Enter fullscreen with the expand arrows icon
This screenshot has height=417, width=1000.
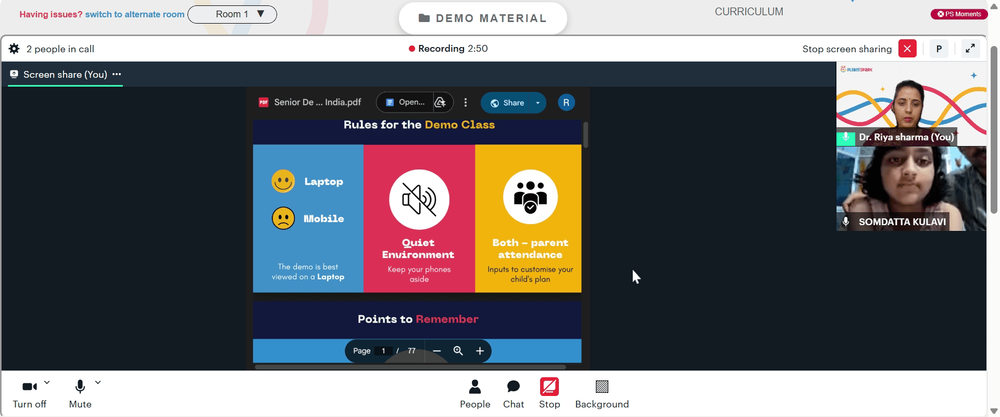970,48
